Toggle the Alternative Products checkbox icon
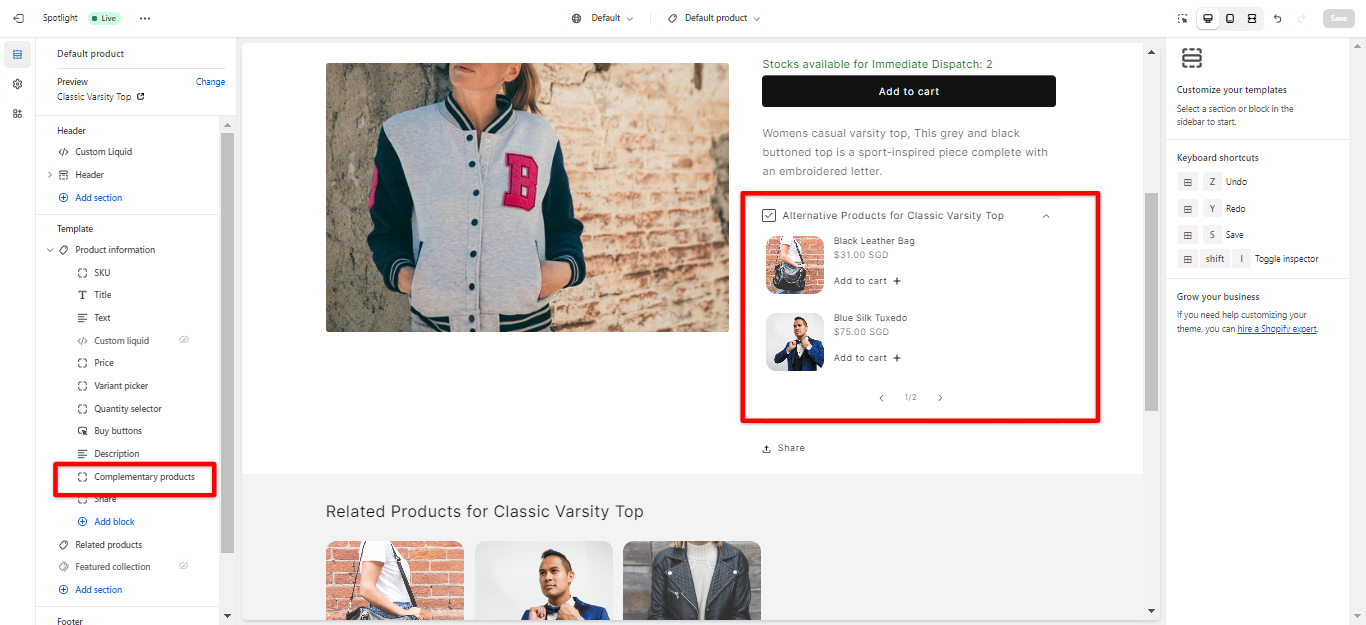 (x=769, y=215)
